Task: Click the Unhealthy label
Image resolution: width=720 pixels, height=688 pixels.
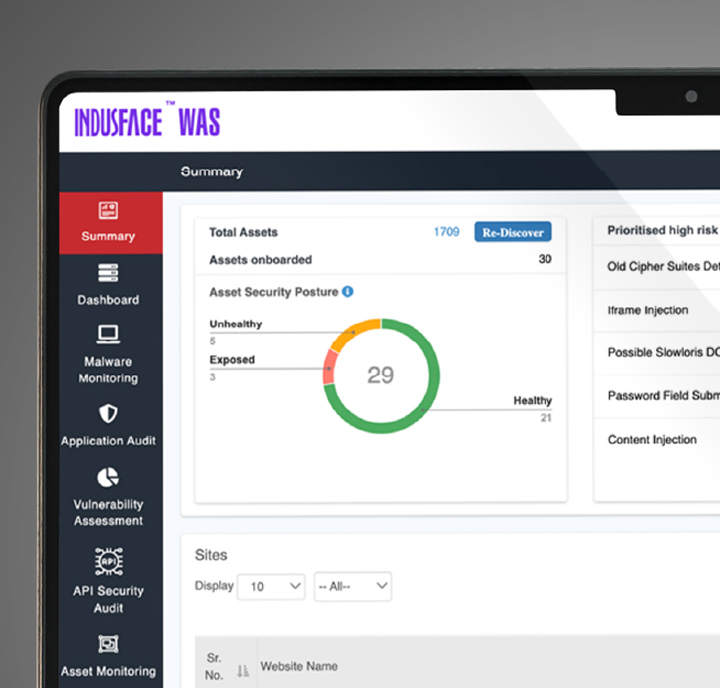Action: click(236, 324)
